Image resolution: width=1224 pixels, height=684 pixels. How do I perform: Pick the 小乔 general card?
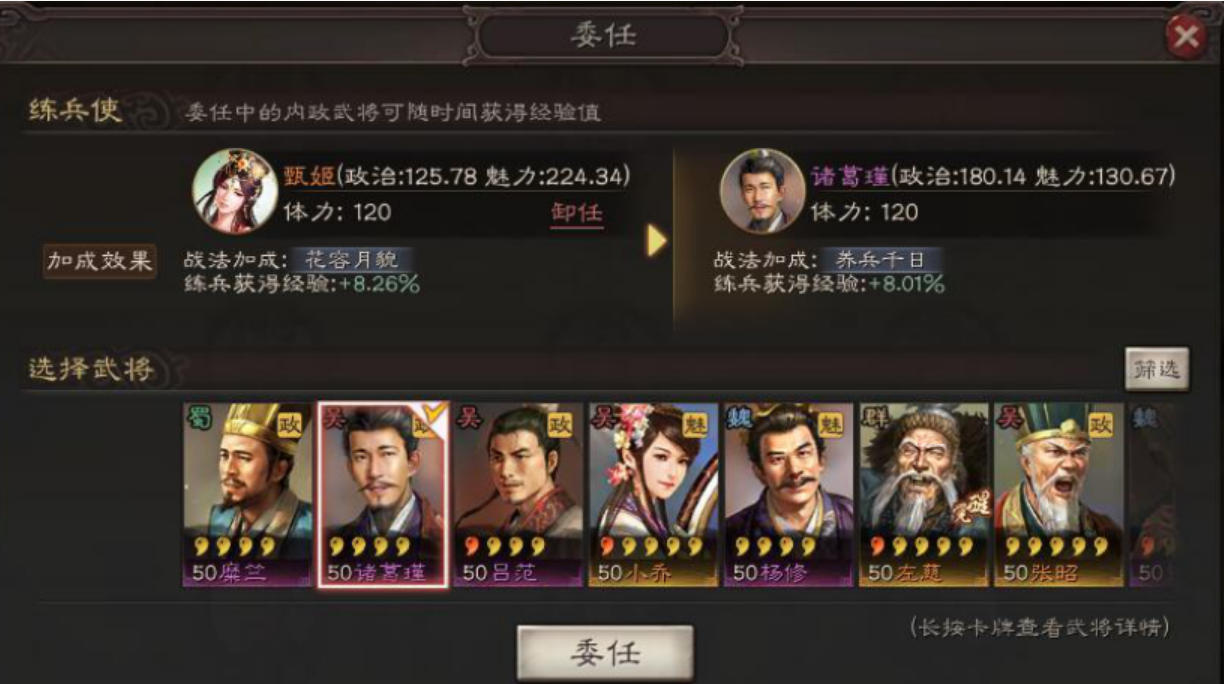point(653,494)
